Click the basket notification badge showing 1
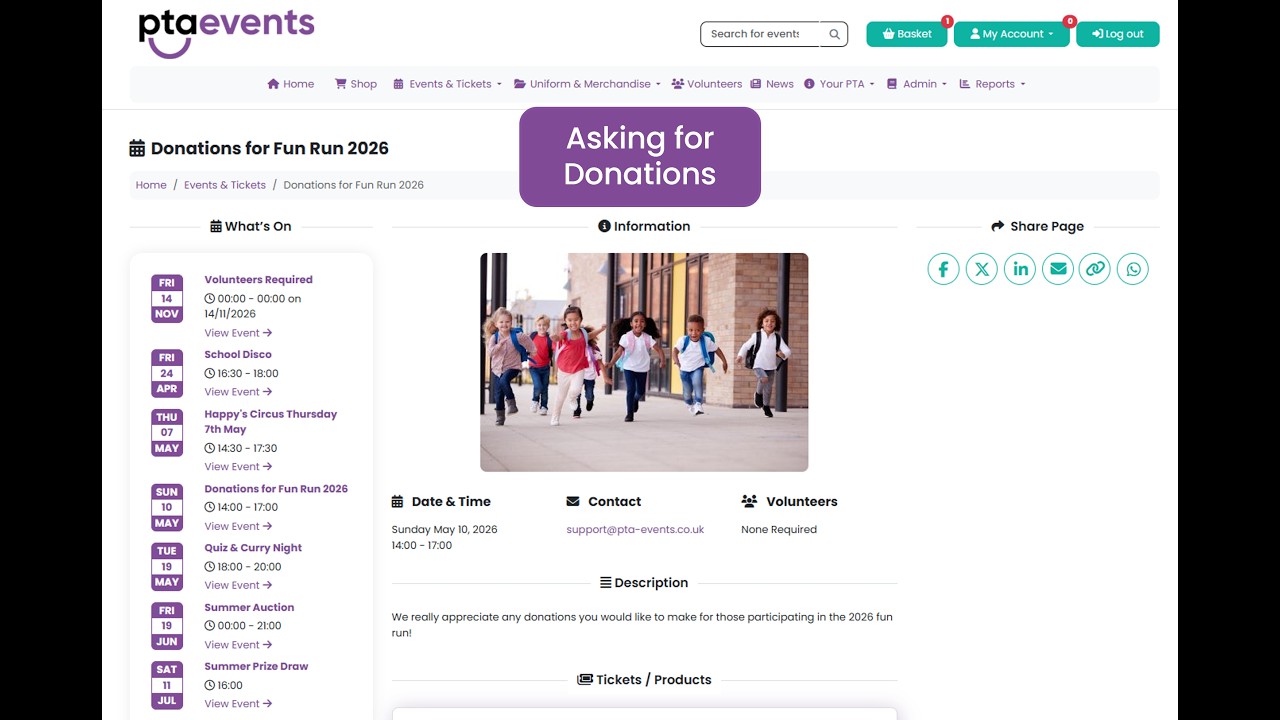The height and width of the screenshot is (720, 1280). click(947, 21)
